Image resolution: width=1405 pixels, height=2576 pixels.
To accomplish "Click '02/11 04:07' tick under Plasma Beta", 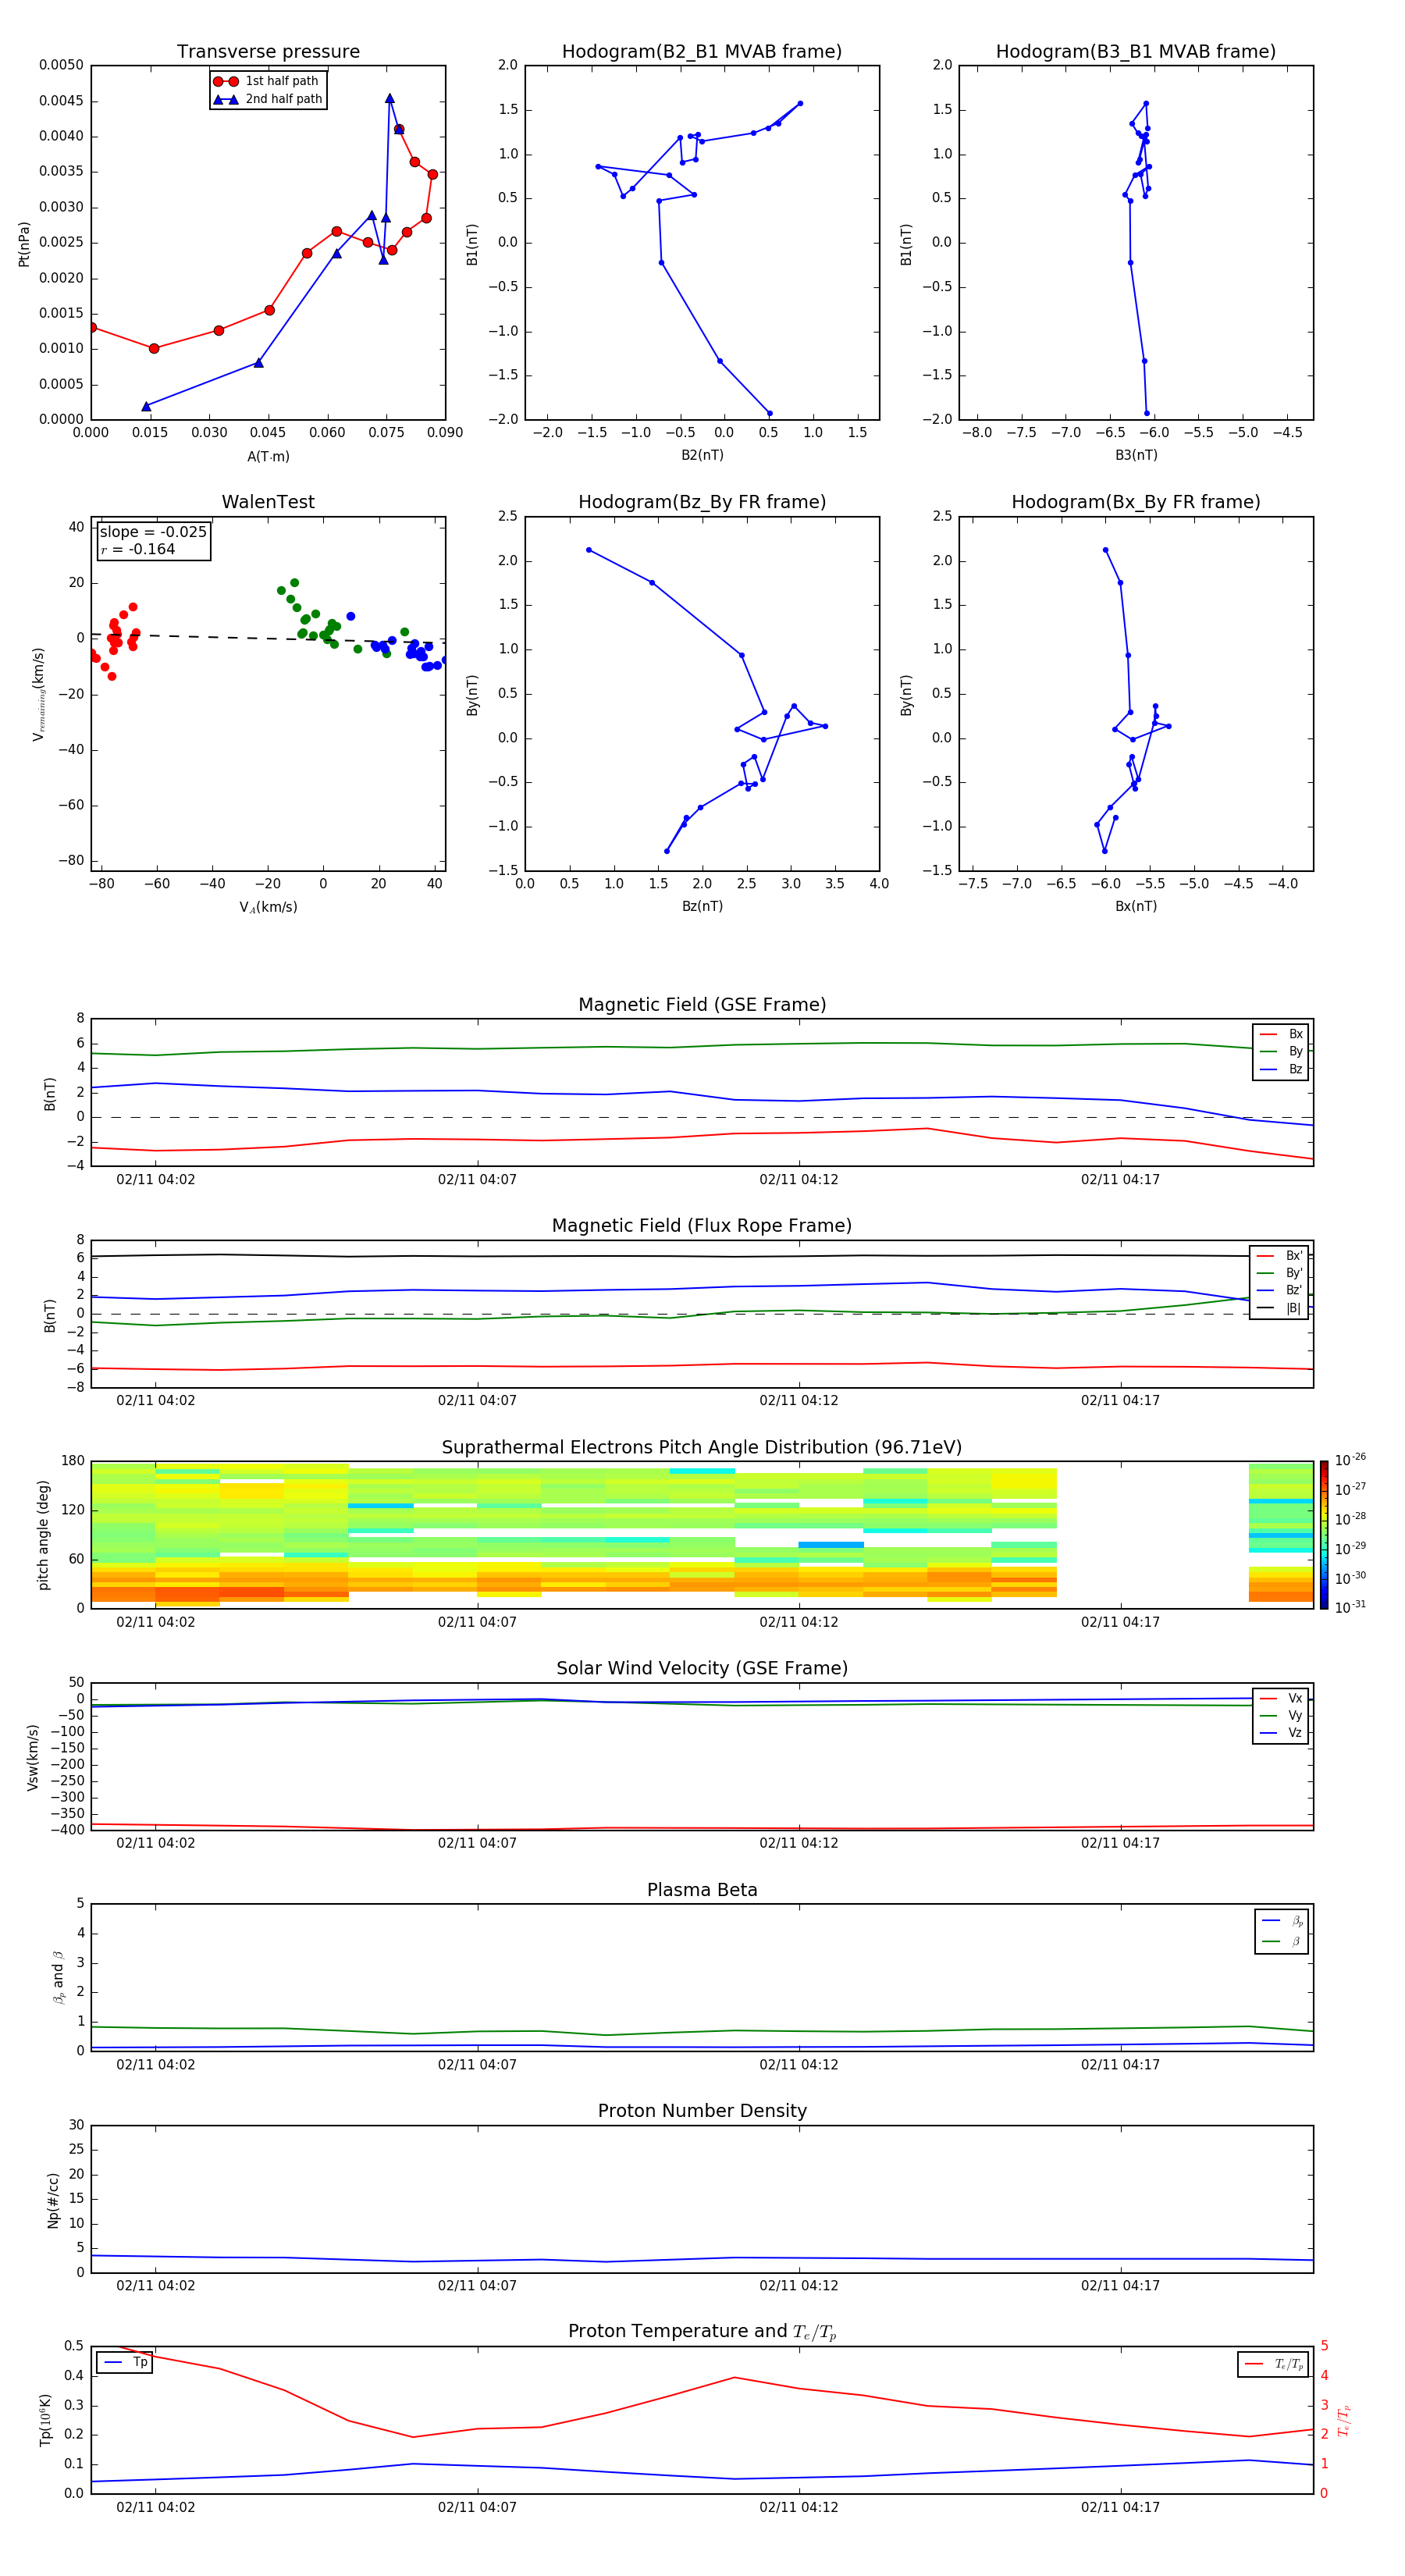I will 477,2064.
